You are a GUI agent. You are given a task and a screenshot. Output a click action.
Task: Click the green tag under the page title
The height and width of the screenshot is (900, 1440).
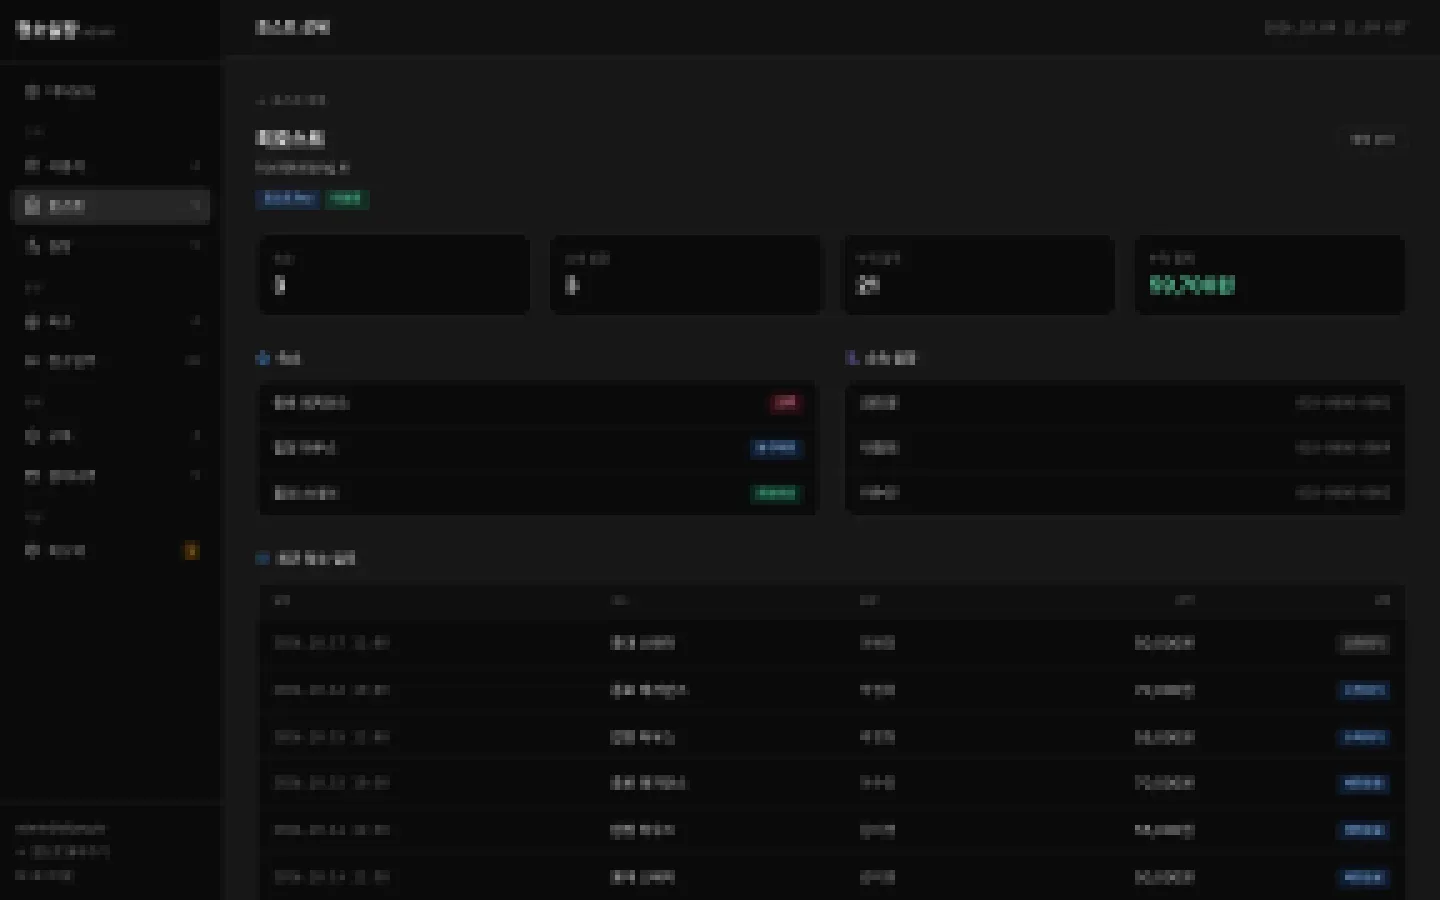pyautogui.click(x=346, y=199)
